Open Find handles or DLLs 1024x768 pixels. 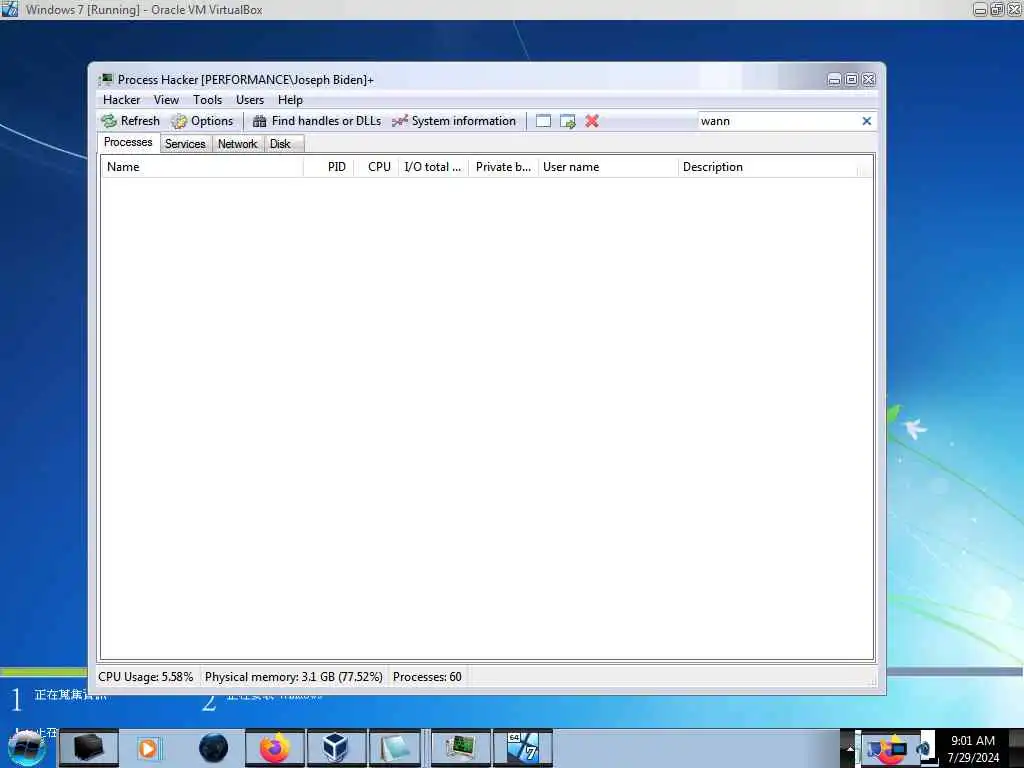click(317, 121)
